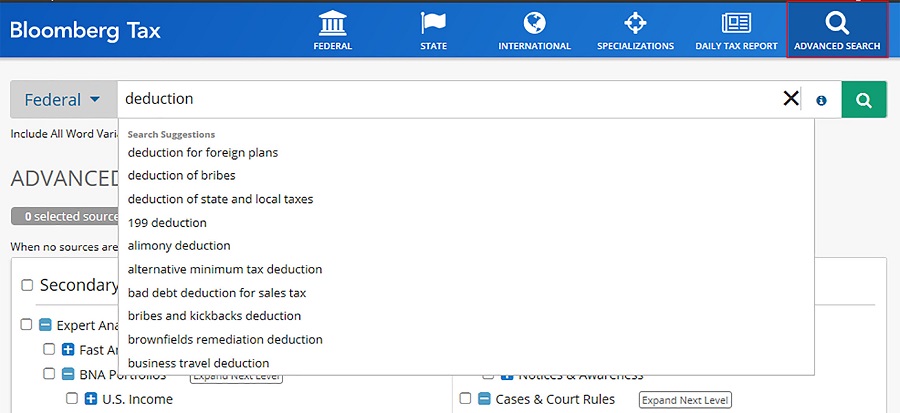This screenshot has width=900, height=413.
Task: Collapse the BNA Portfolios node
Action: click(x=68, y=375)
